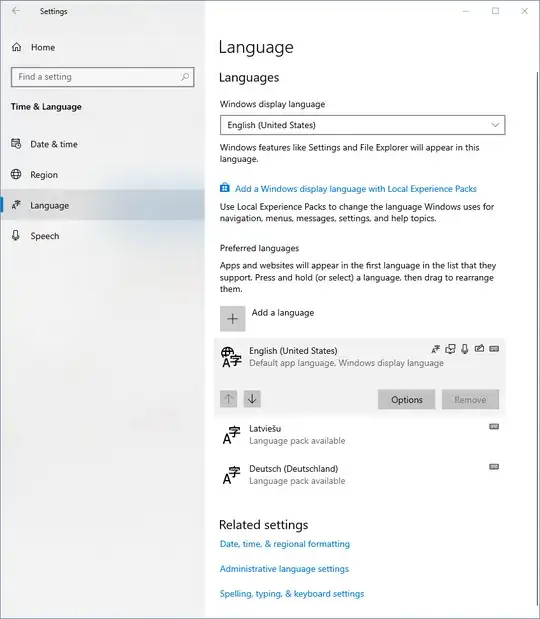Click the keyboard icon on the Latviešu row
540x619 pixels.
[494, 426]
